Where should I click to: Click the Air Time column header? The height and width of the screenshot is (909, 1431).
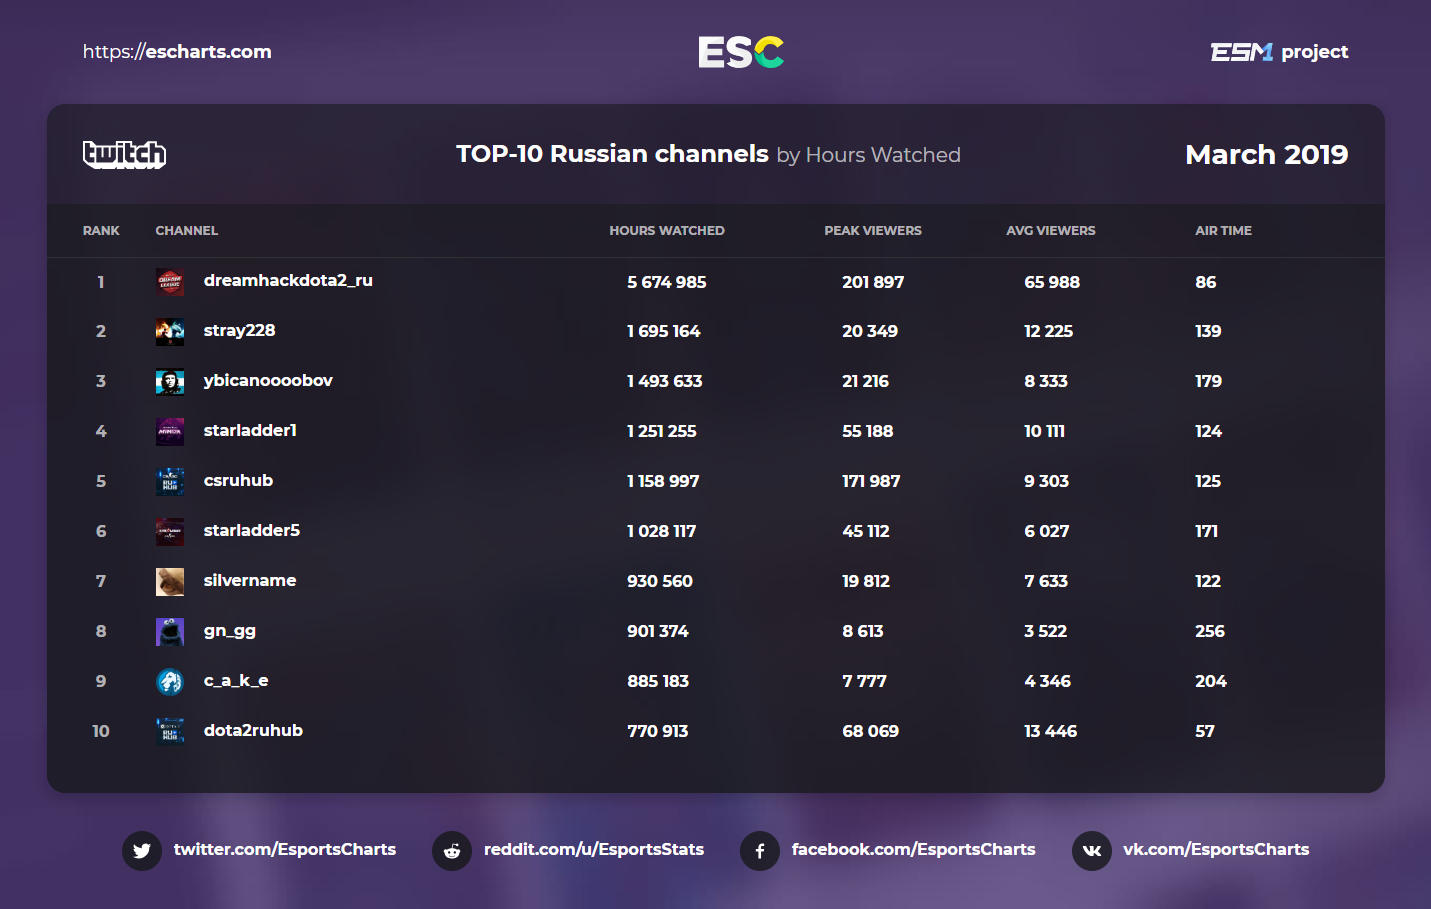coord(1223,231)
